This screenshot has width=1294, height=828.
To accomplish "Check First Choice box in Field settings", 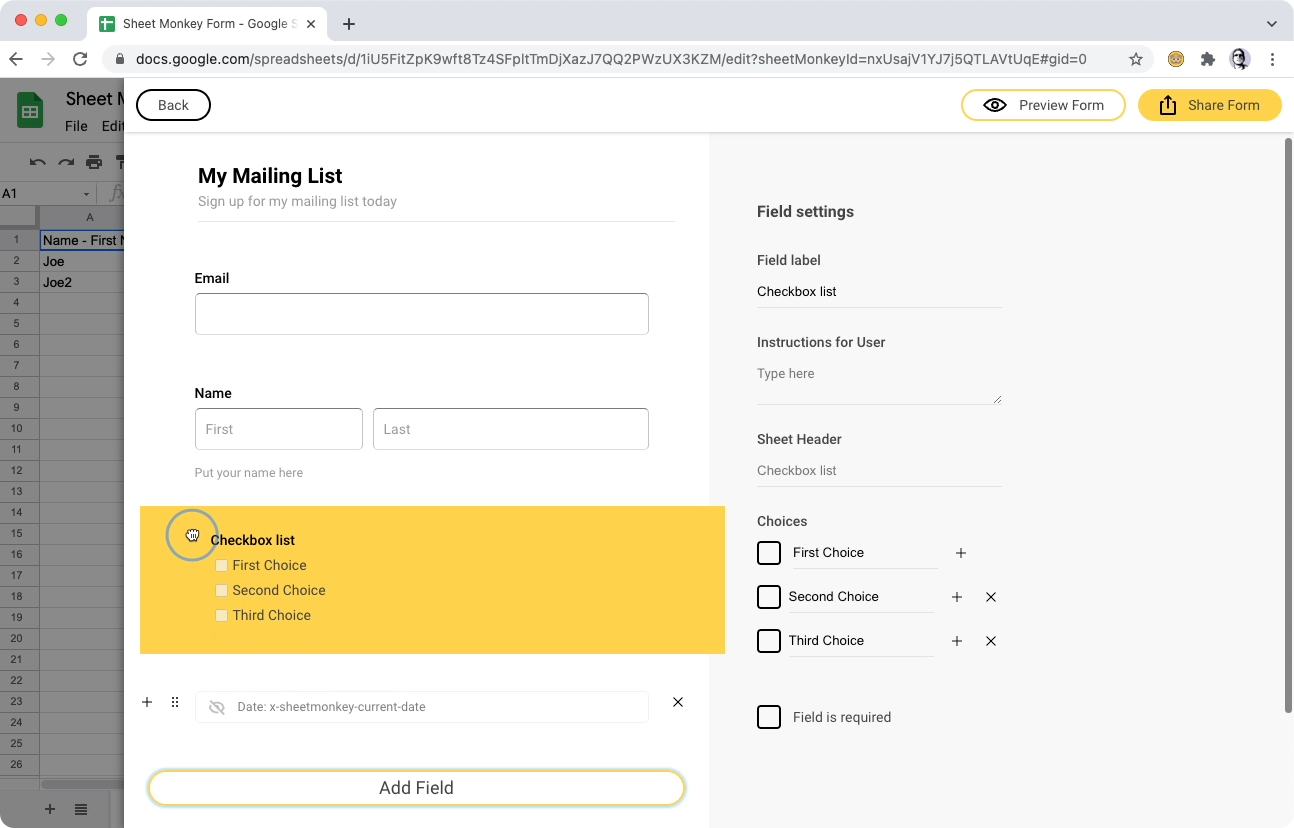I will pos(768,553).
